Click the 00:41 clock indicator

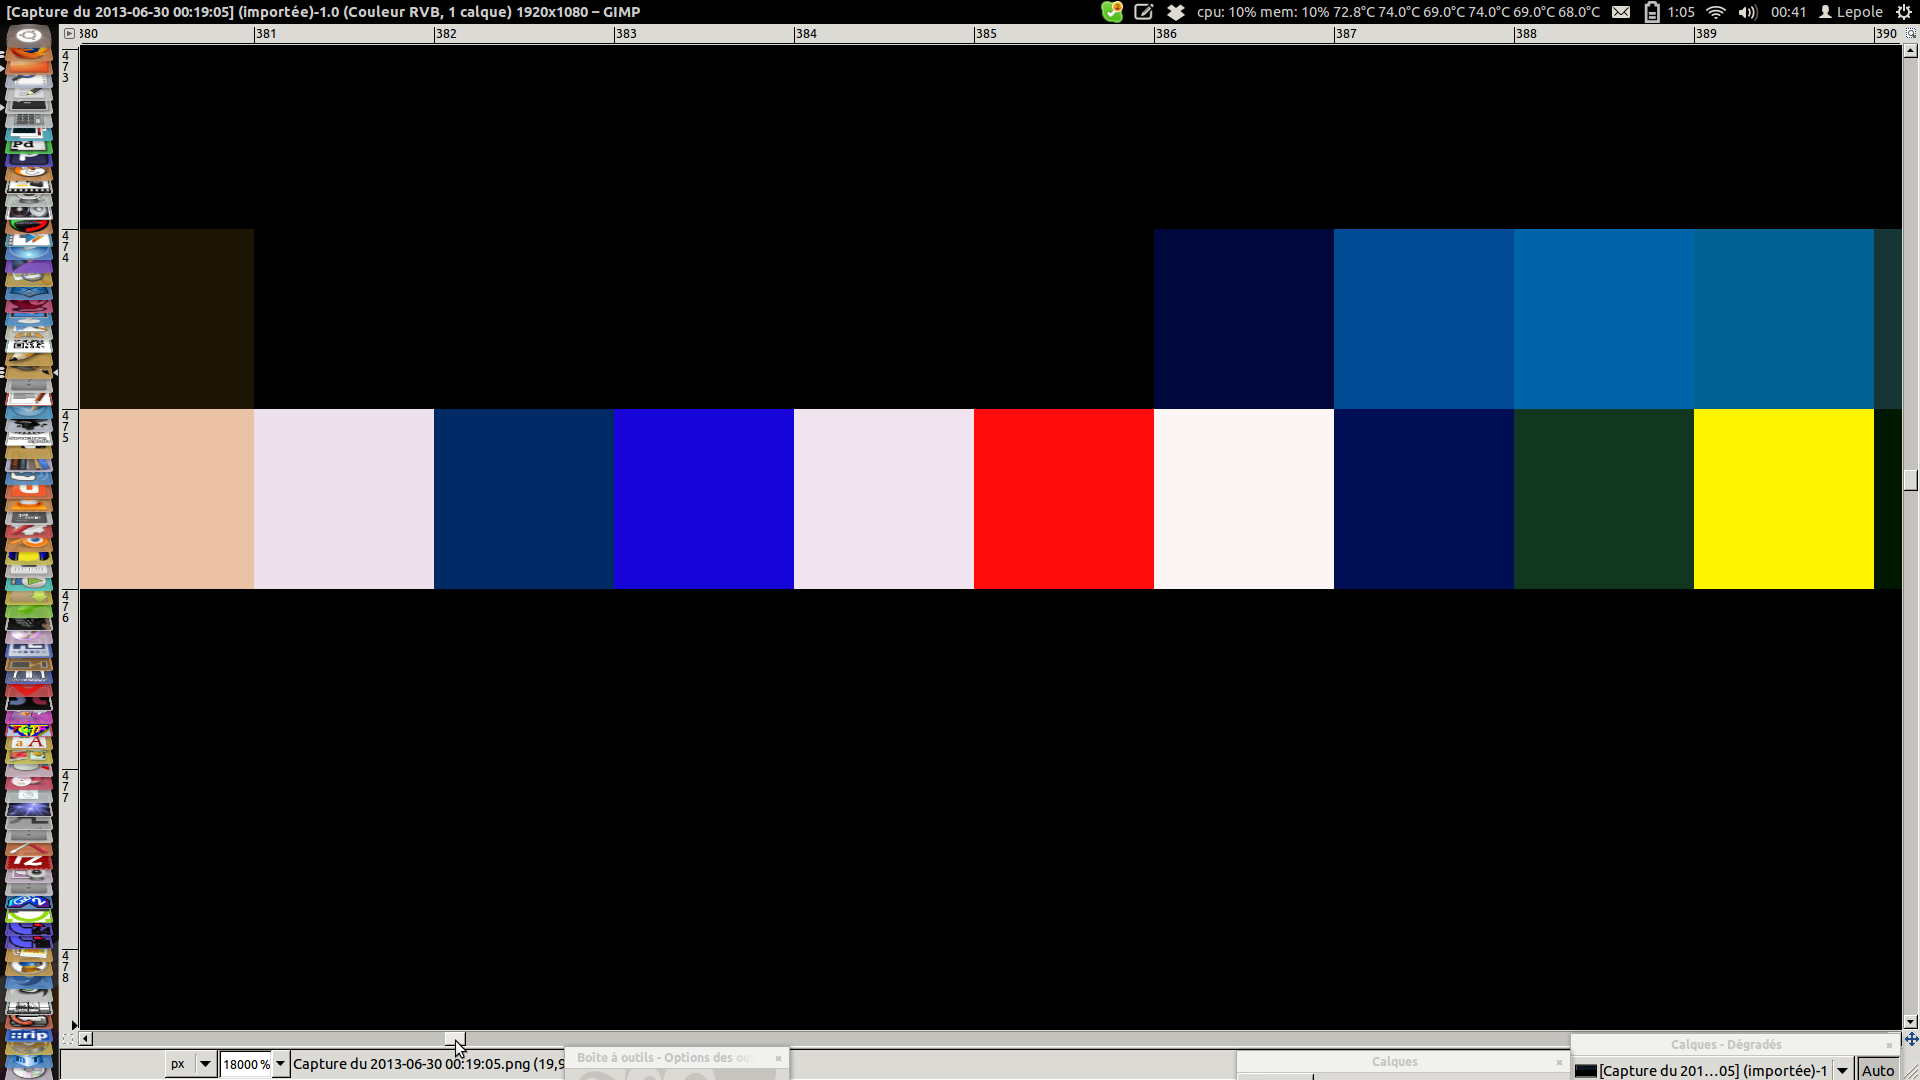1788,12
